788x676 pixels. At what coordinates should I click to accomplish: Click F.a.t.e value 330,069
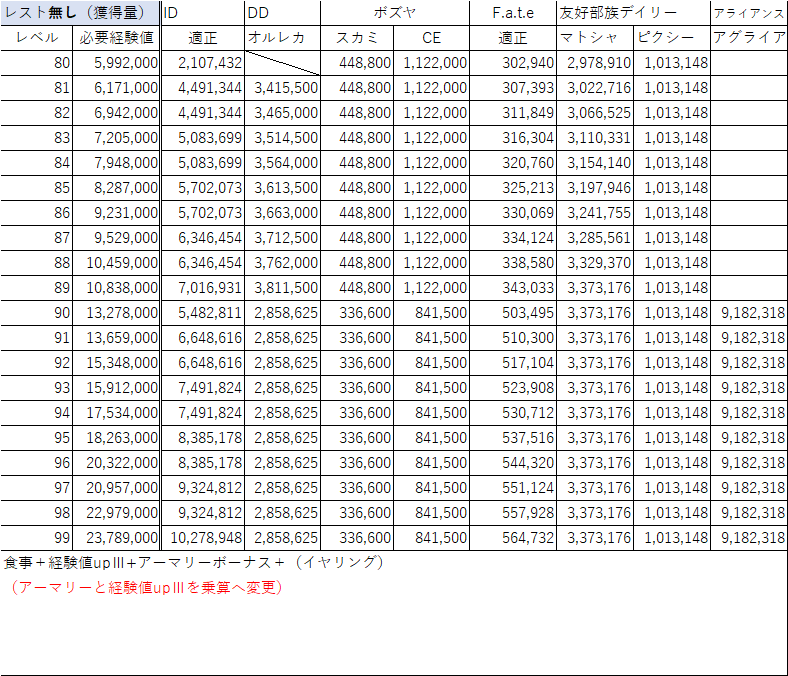[513, 213]
